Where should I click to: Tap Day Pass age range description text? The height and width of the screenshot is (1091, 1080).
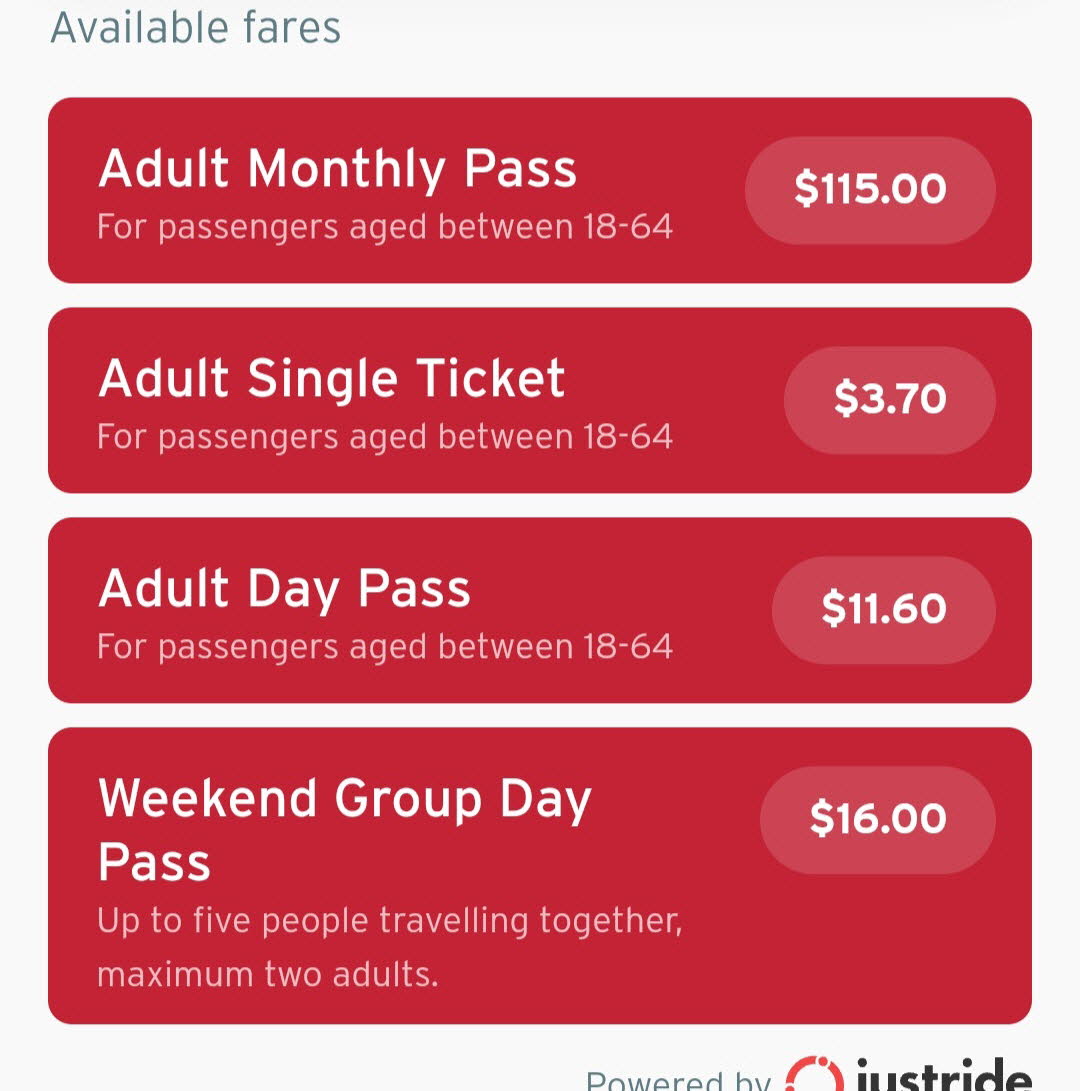(x=385, y=647)
